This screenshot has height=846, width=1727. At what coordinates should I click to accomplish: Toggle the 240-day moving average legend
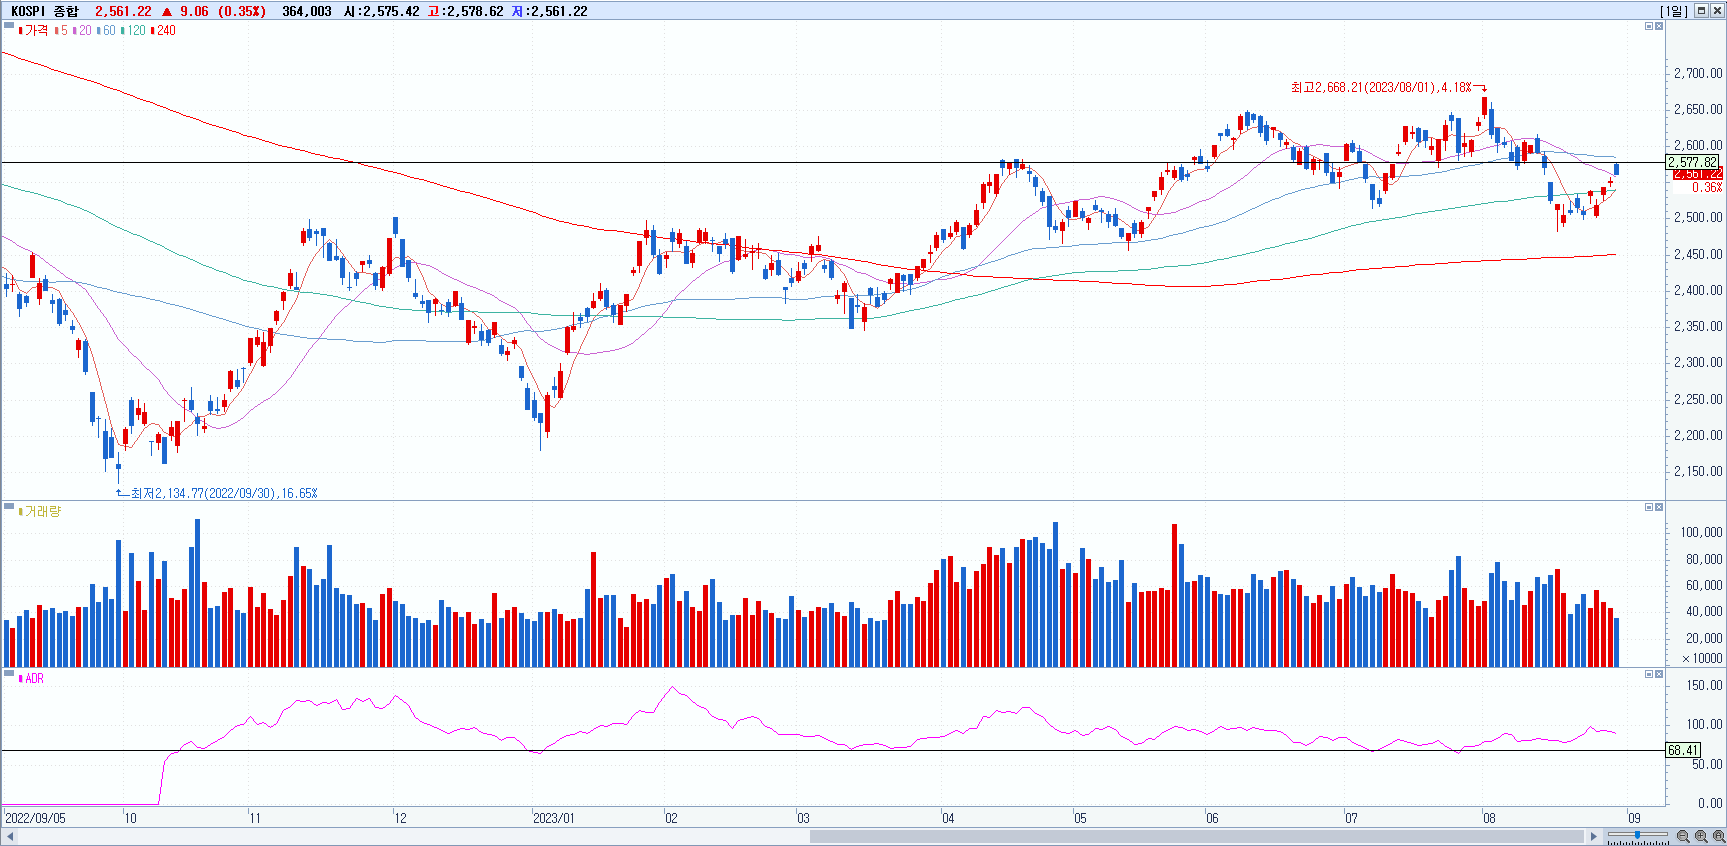pos(164,31)
